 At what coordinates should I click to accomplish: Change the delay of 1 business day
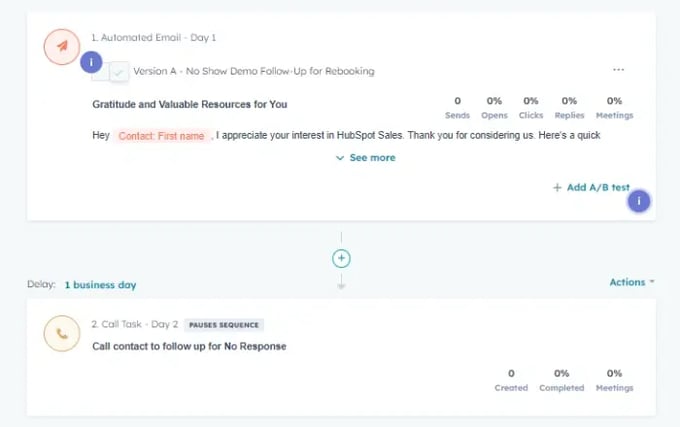pyautogui.click(x=101, y=285)
